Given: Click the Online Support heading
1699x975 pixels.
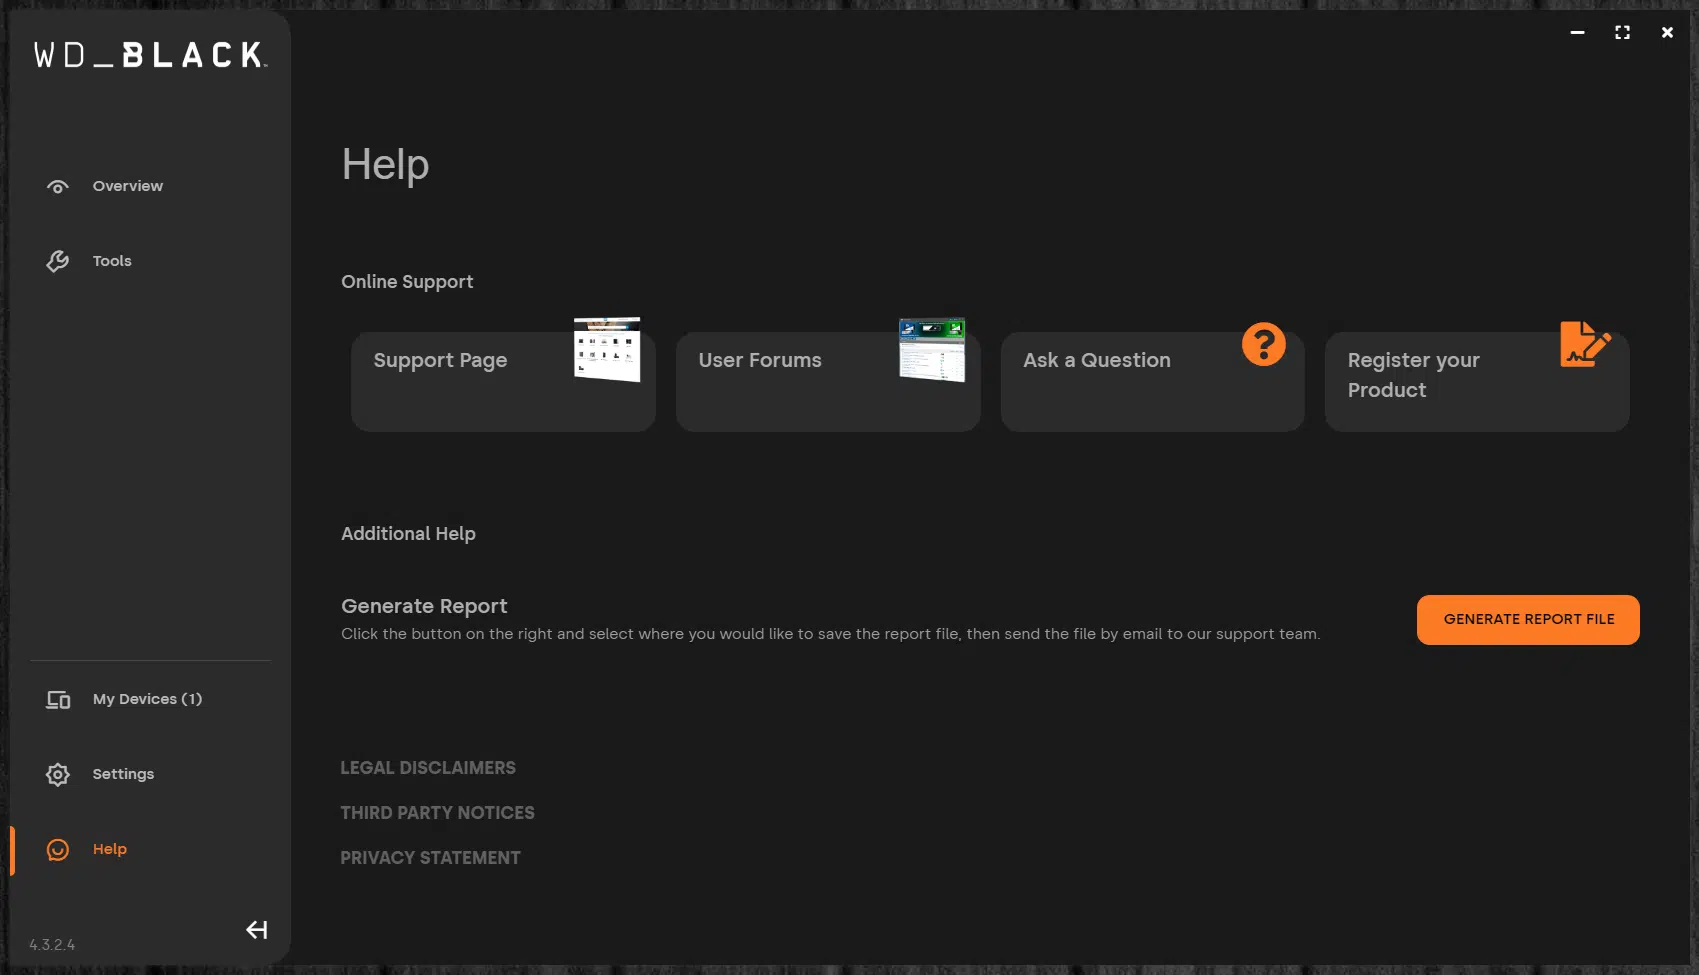Looking at the screenshot, I should point(407,282).
